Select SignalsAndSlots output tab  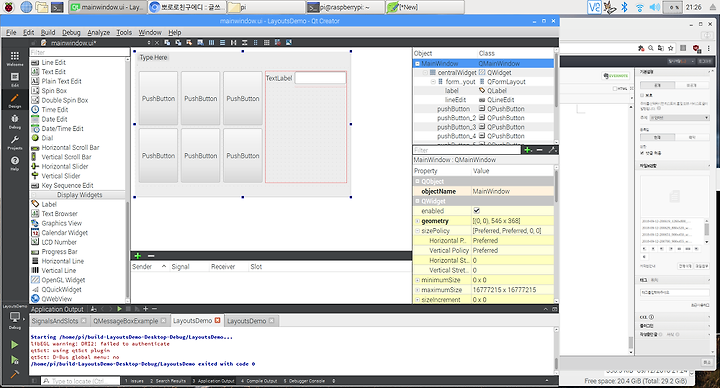59,321
